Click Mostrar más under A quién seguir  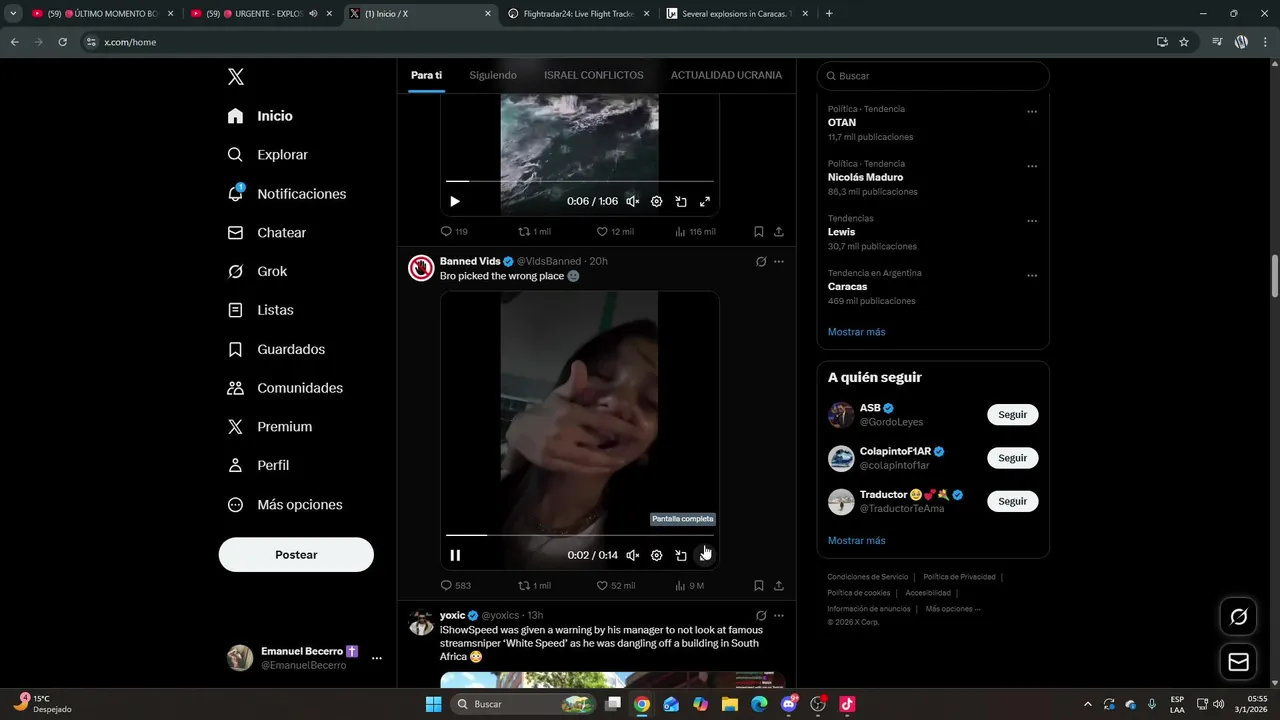coord(856,541)
